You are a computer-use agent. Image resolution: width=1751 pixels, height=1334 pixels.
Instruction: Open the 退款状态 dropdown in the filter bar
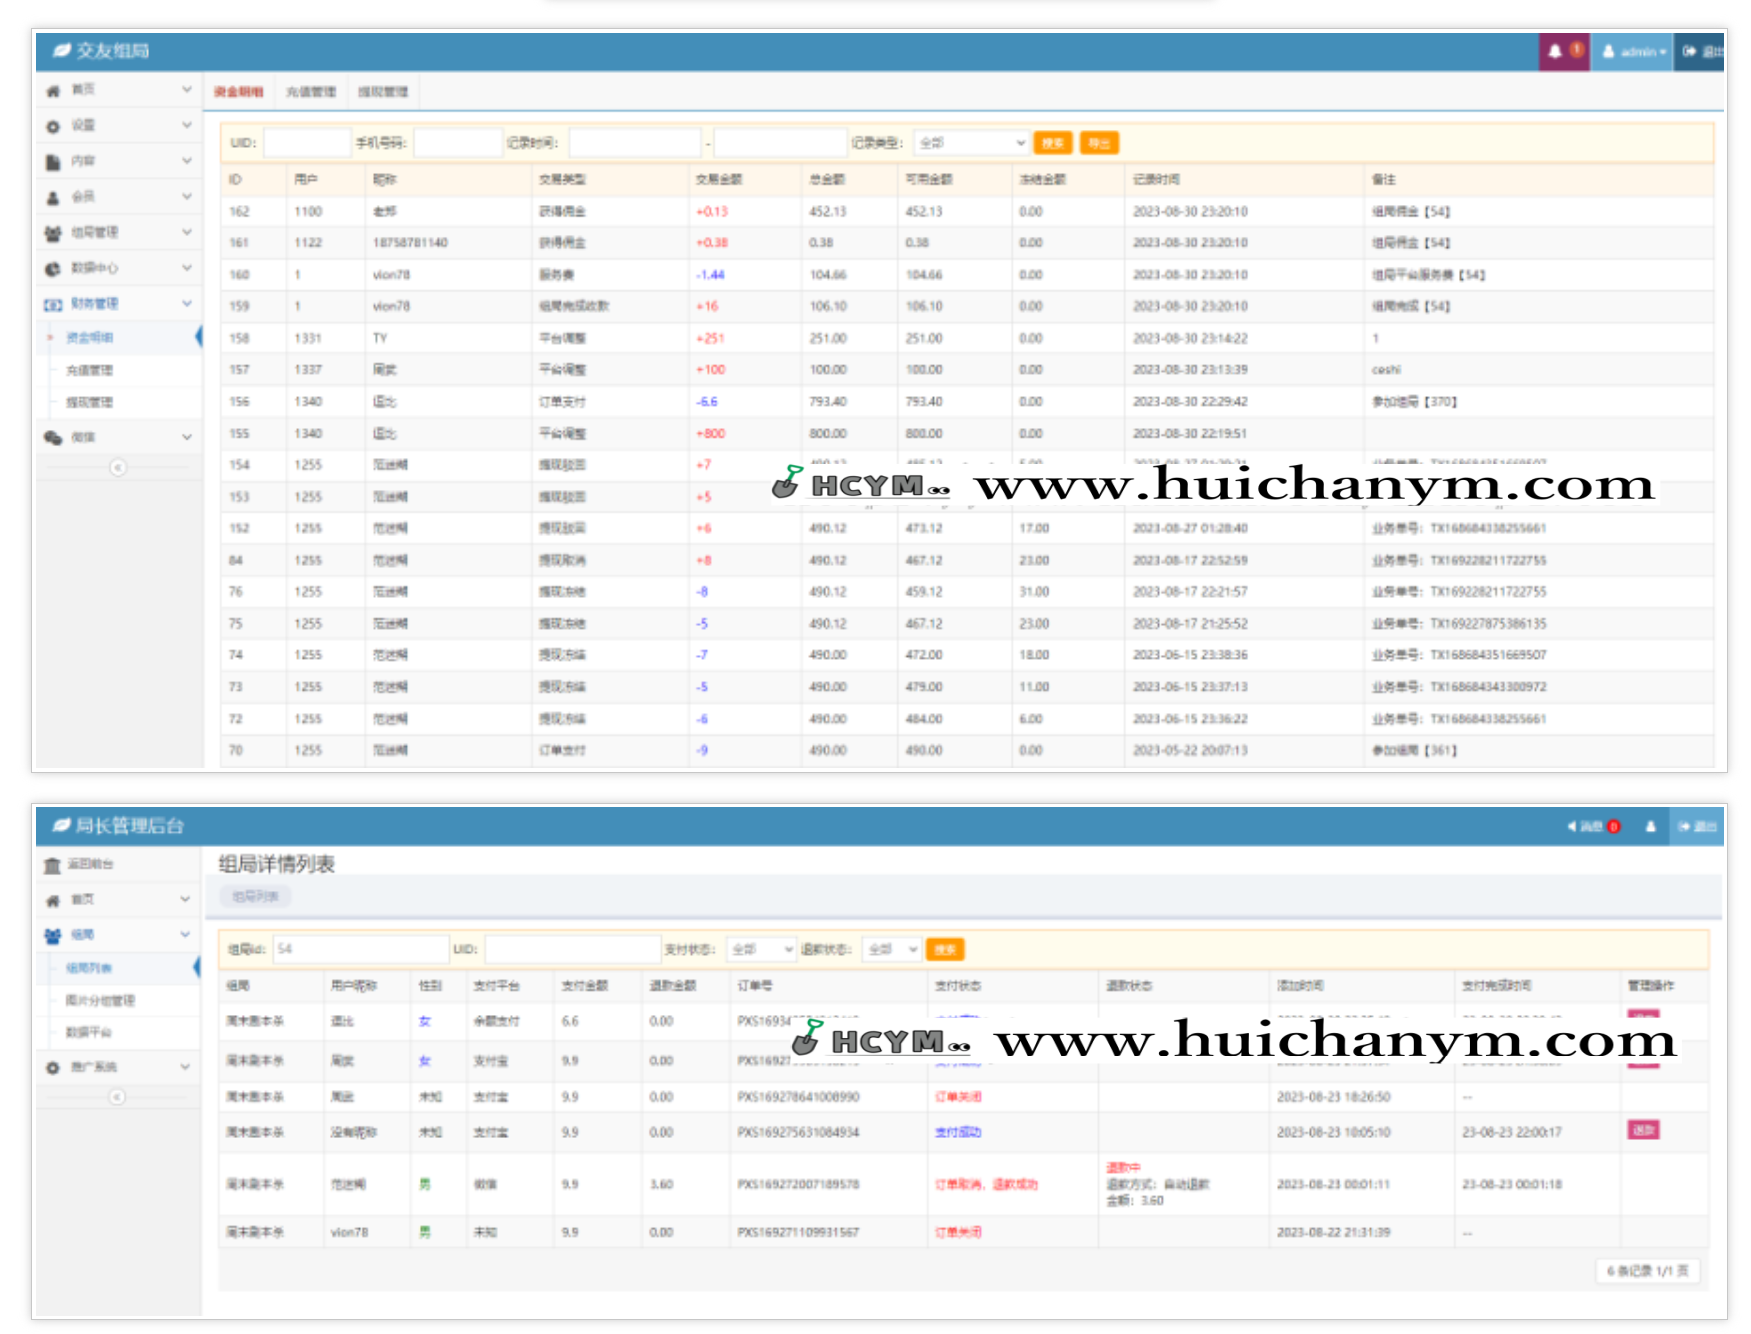[890, 949]
